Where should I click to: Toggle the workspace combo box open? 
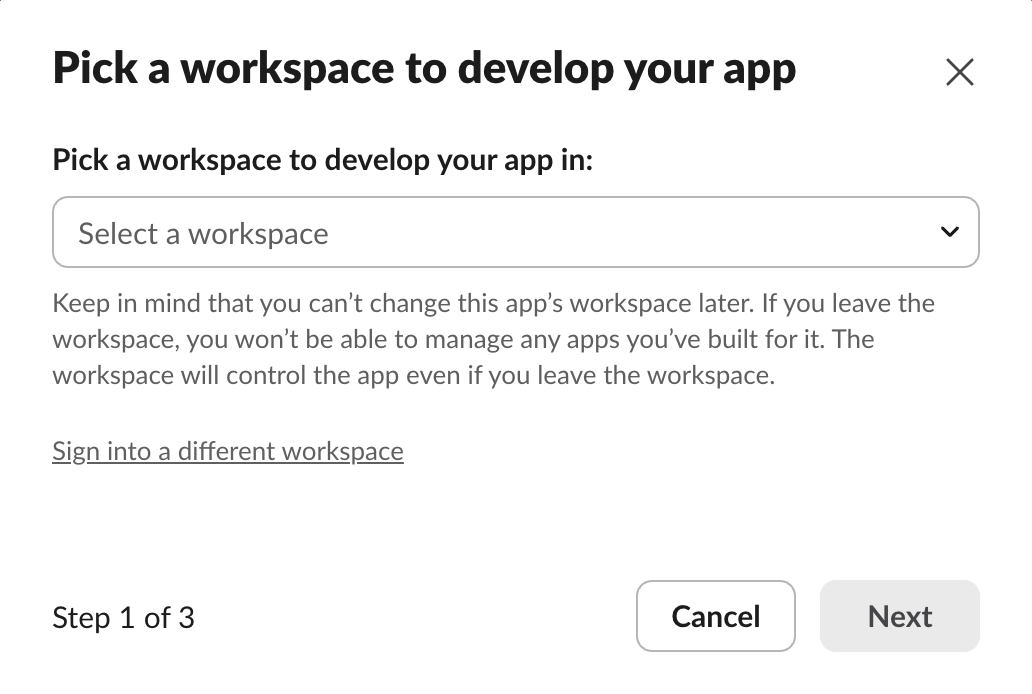pos(516,232)
